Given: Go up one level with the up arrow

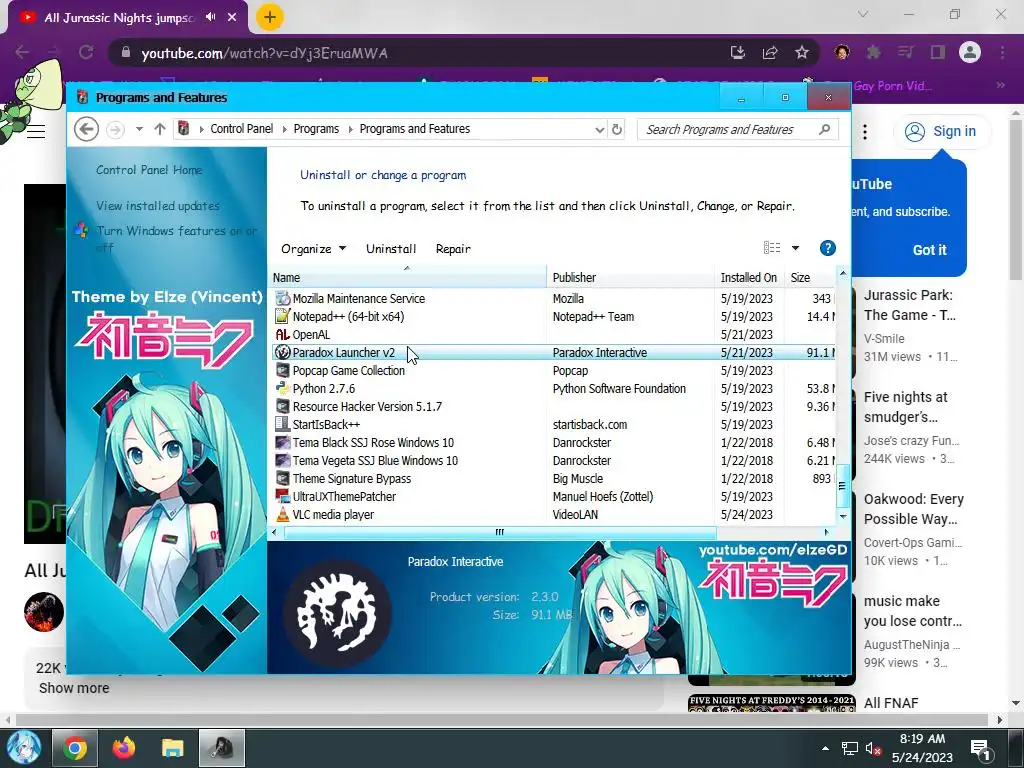Looking at the screenshot, I should (159, 129).
